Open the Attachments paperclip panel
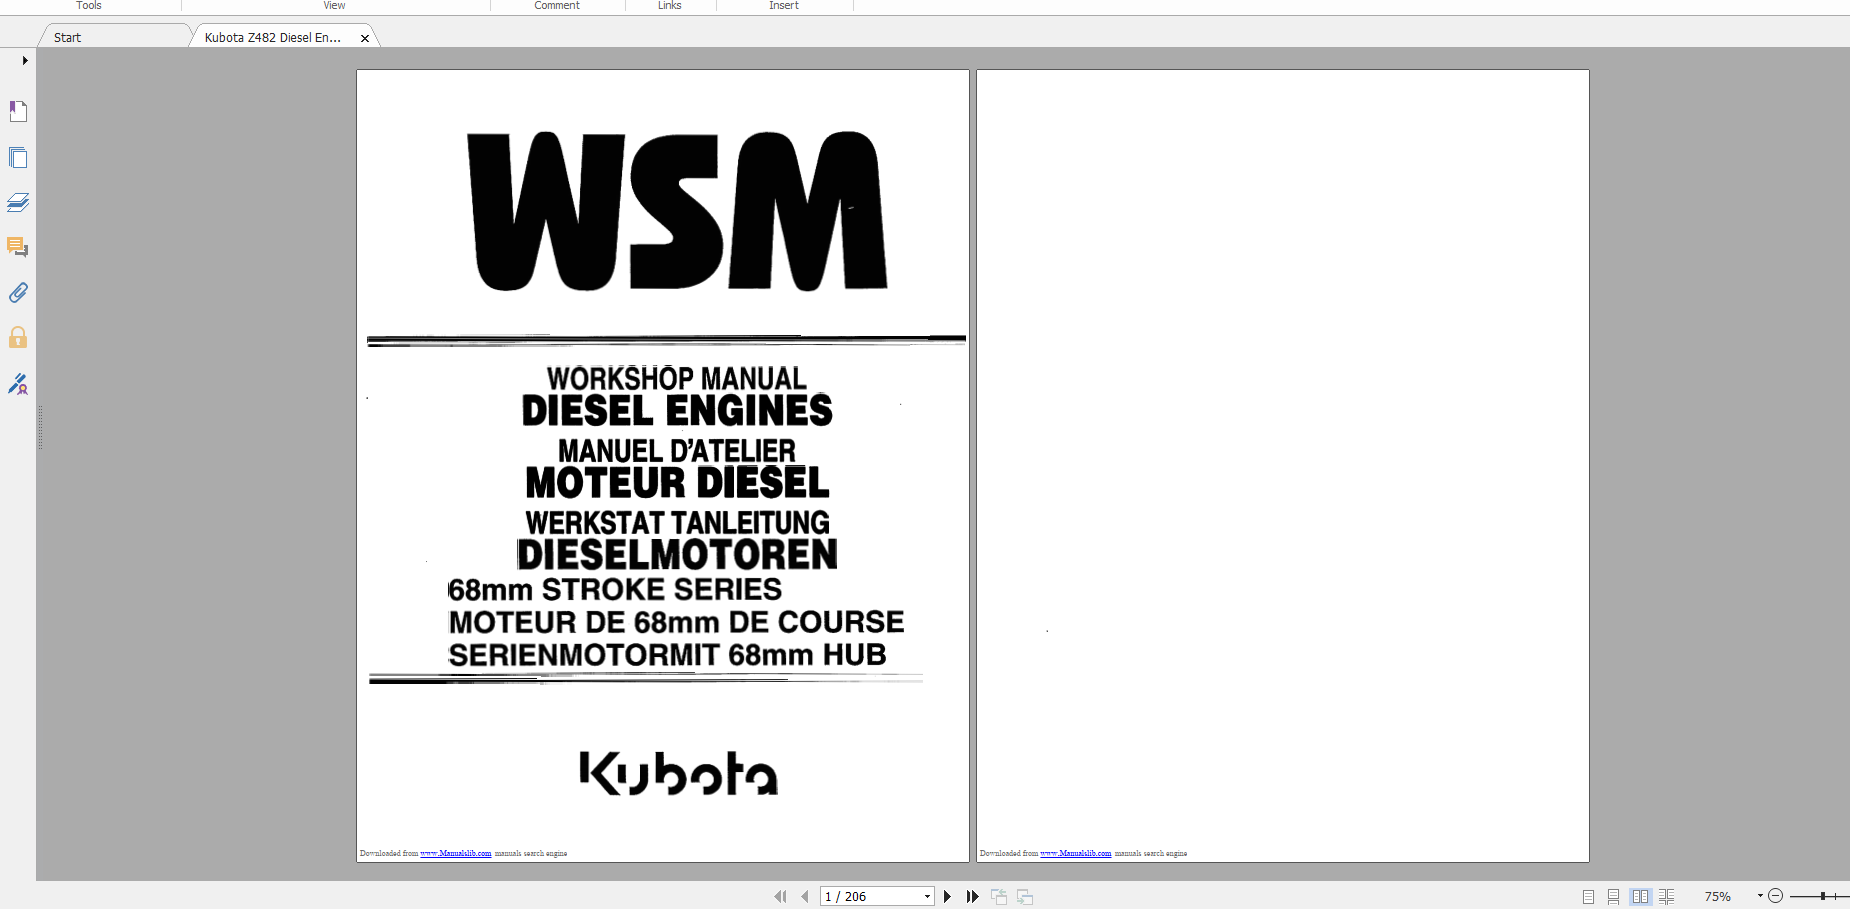The height and width of the screenshot is (909, 1850). coord(18,292)
